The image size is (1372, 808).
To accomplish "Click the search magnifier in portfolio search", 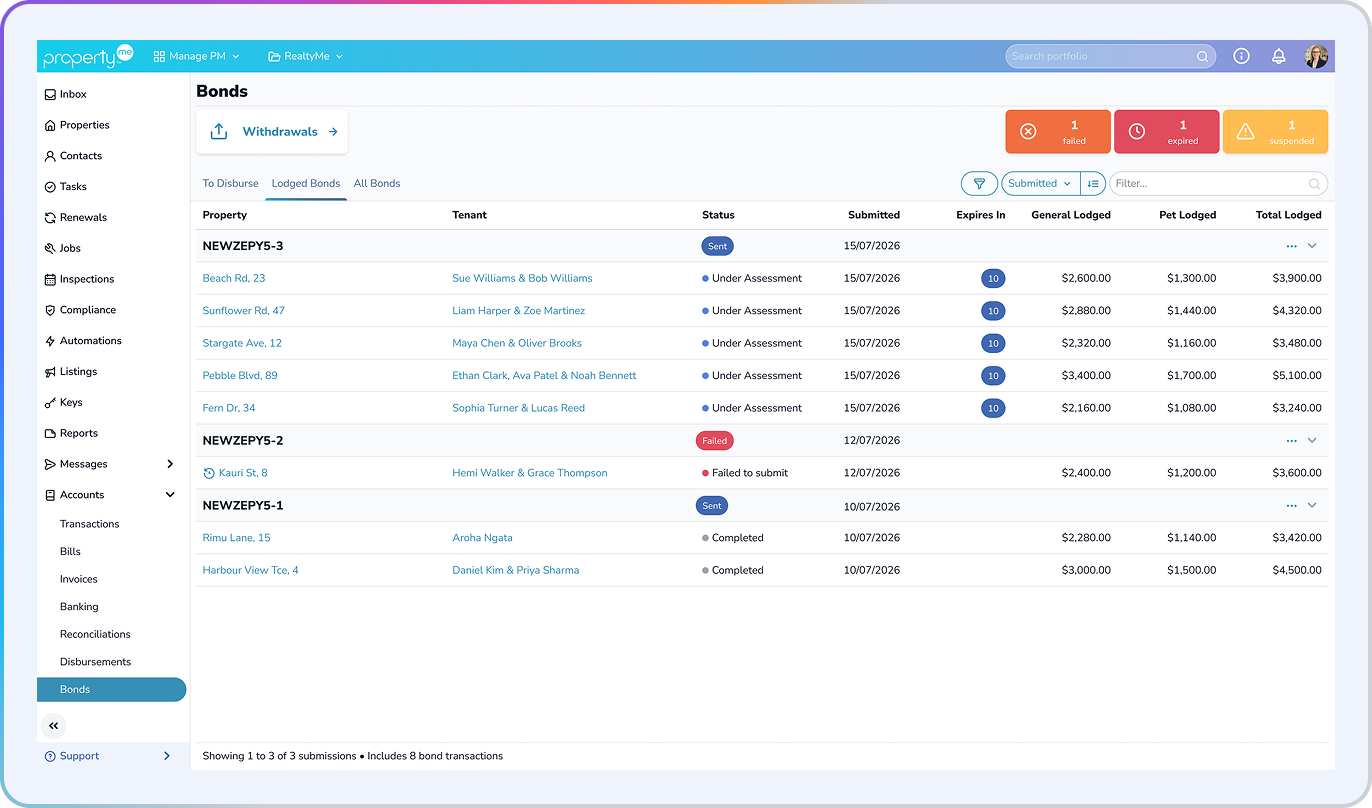I will (1202, 57).
